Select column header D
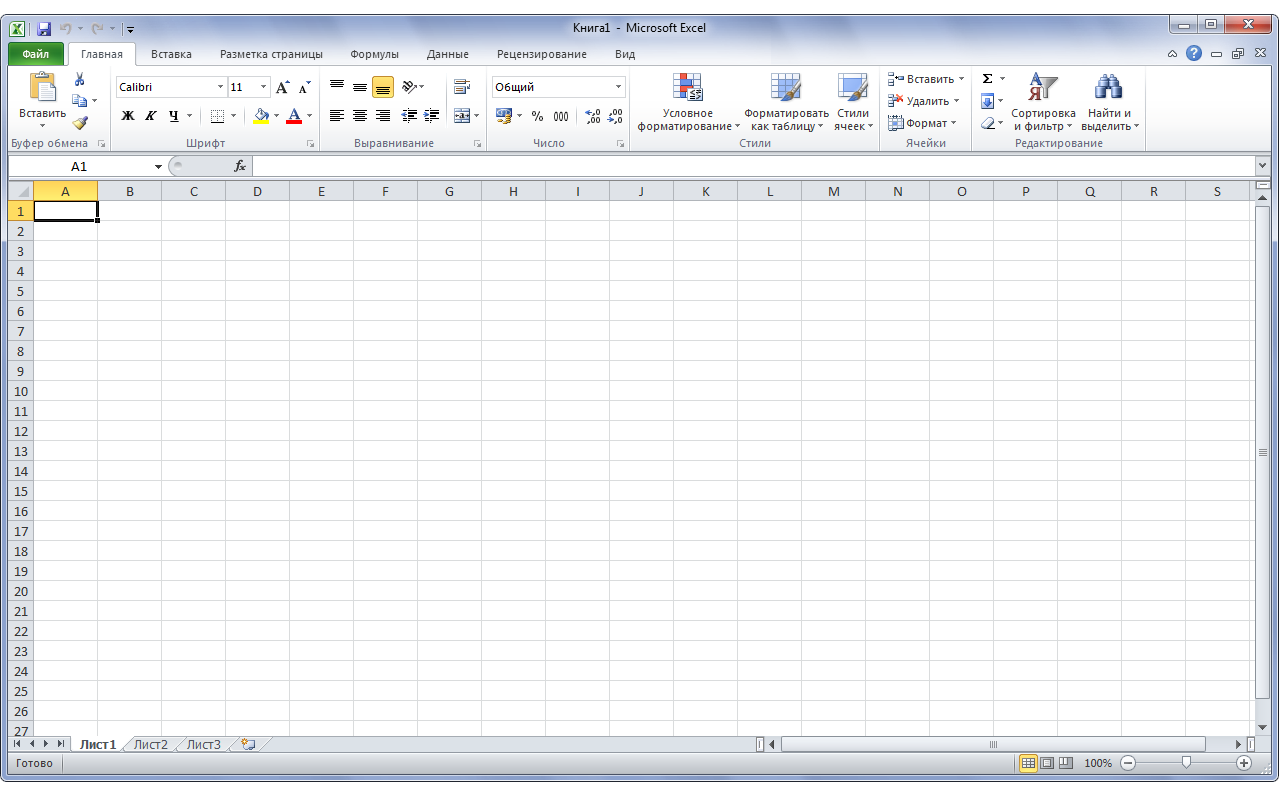Screen dimensions: 1280x800 (257, 191)
